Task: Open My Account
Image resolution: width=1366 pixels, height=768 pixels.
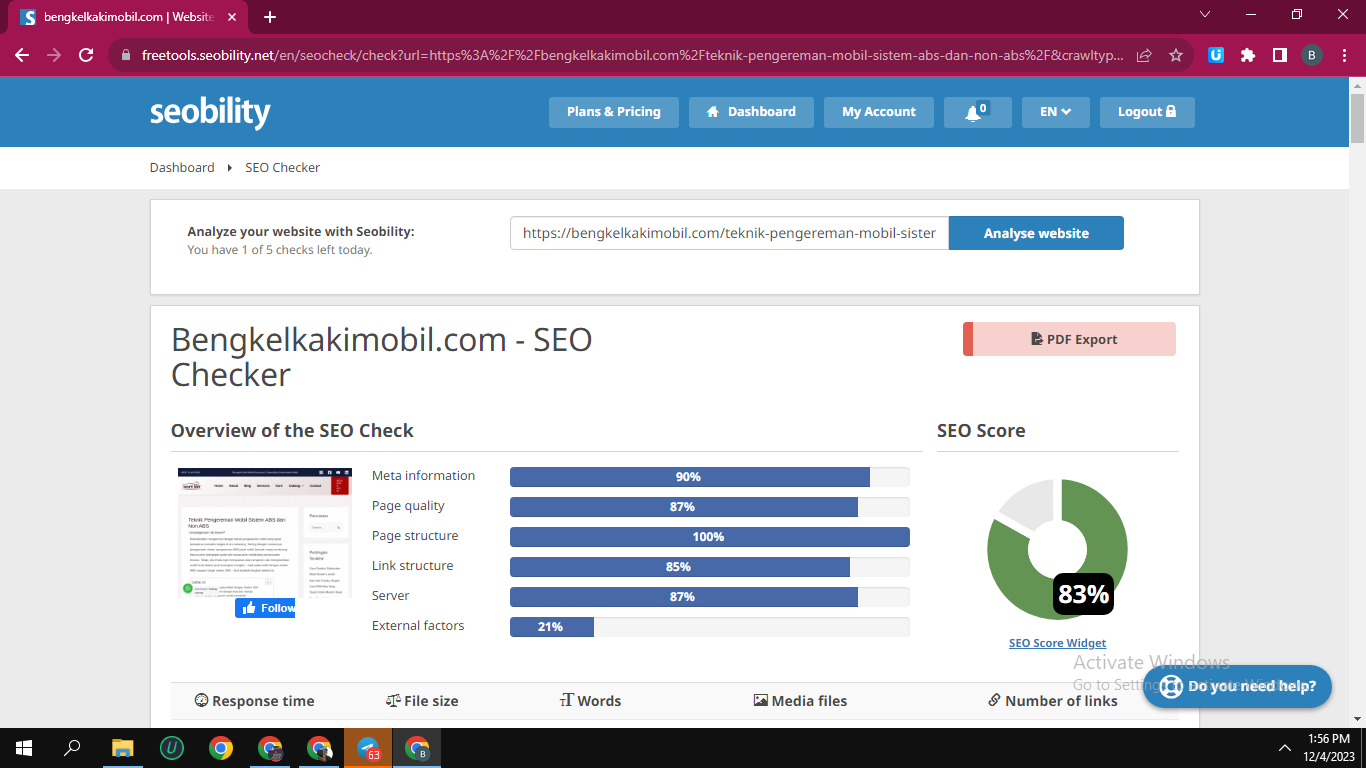Action: click(x=878, y=112)
